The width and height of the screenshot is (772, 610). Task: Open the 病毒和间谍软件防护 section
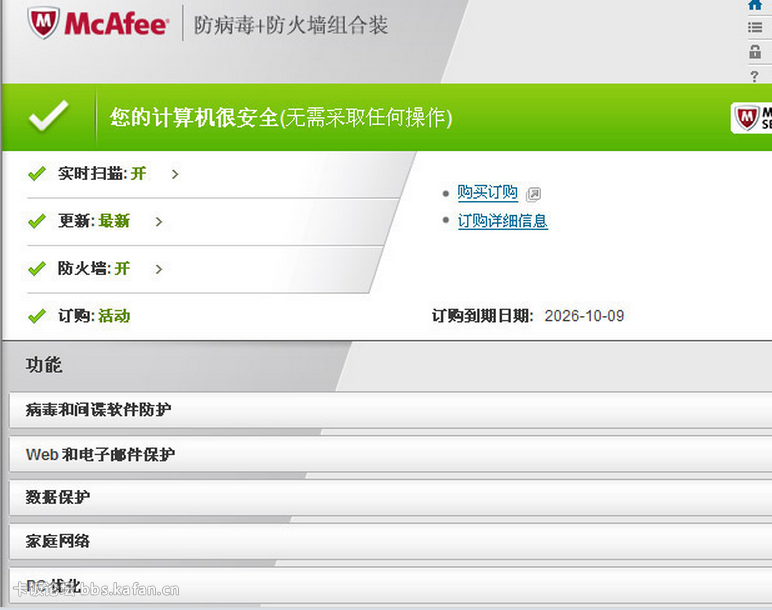click(390, 410)
